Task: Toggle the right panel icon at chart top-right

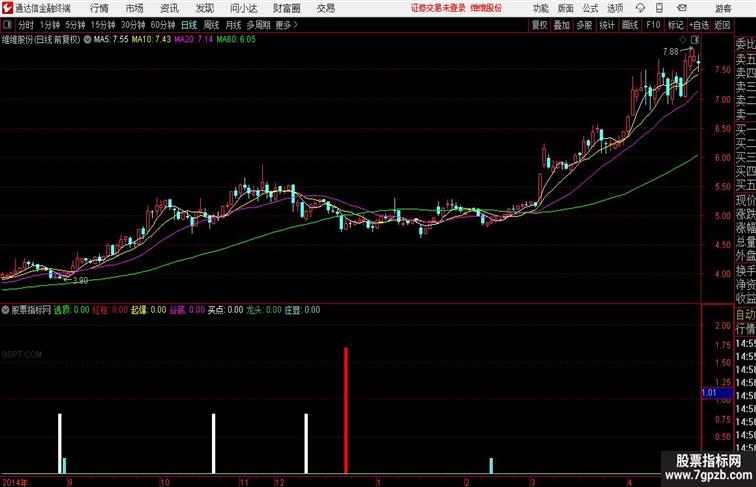Action: click(x=695, y=40)
